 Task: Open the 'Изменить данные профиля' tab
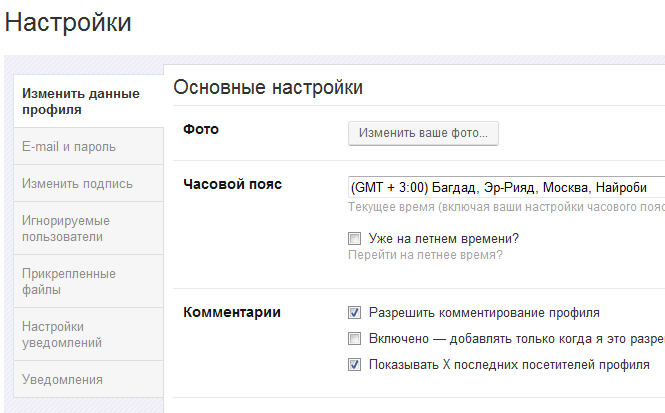click(81, 101)
